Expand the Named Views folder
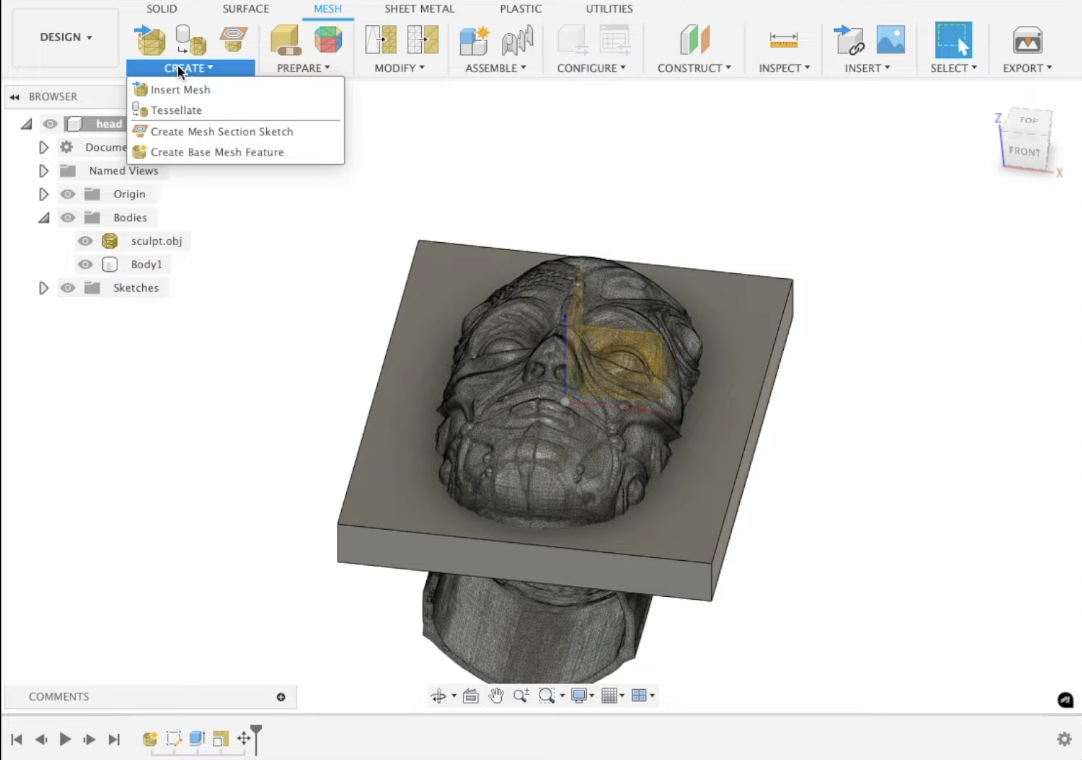The width and height of the screenshot is (1082, 760). (43, 170)
